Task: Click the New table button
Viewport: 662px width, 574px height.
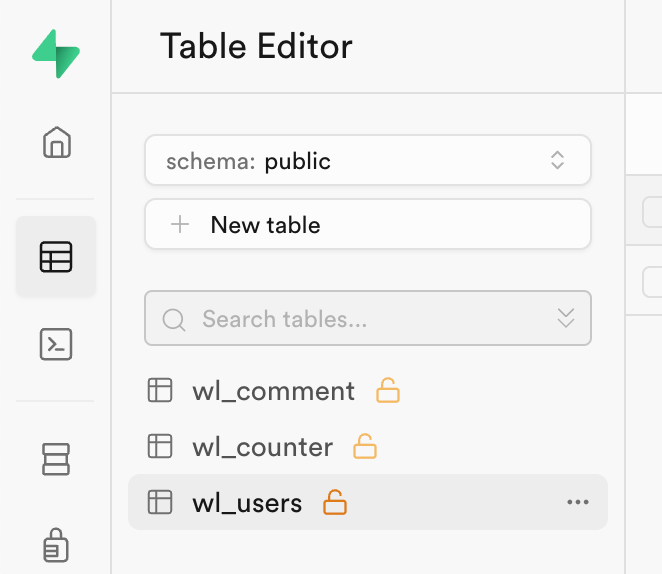Action: tap(368, 225)
